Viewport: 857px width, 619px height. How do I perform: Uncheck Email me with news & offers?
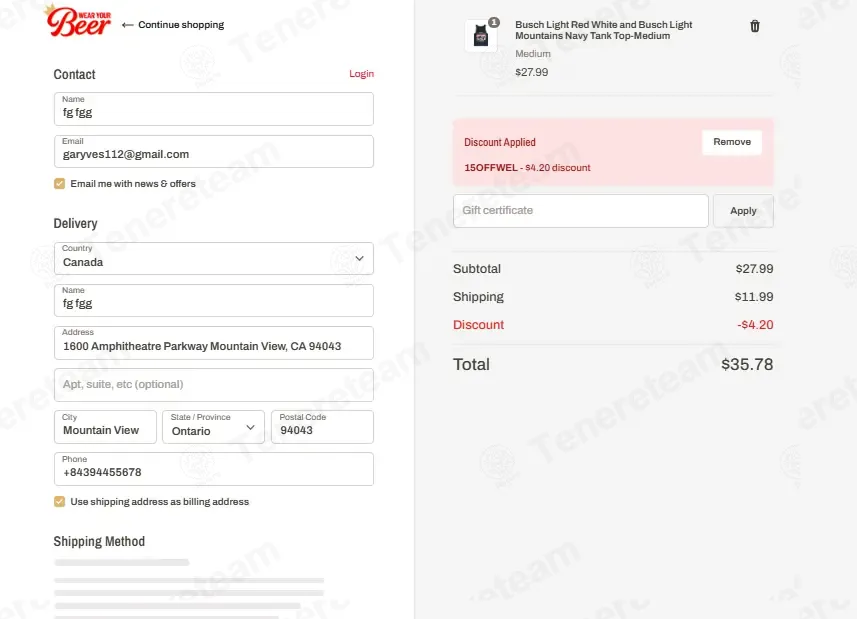pos(60,184)
